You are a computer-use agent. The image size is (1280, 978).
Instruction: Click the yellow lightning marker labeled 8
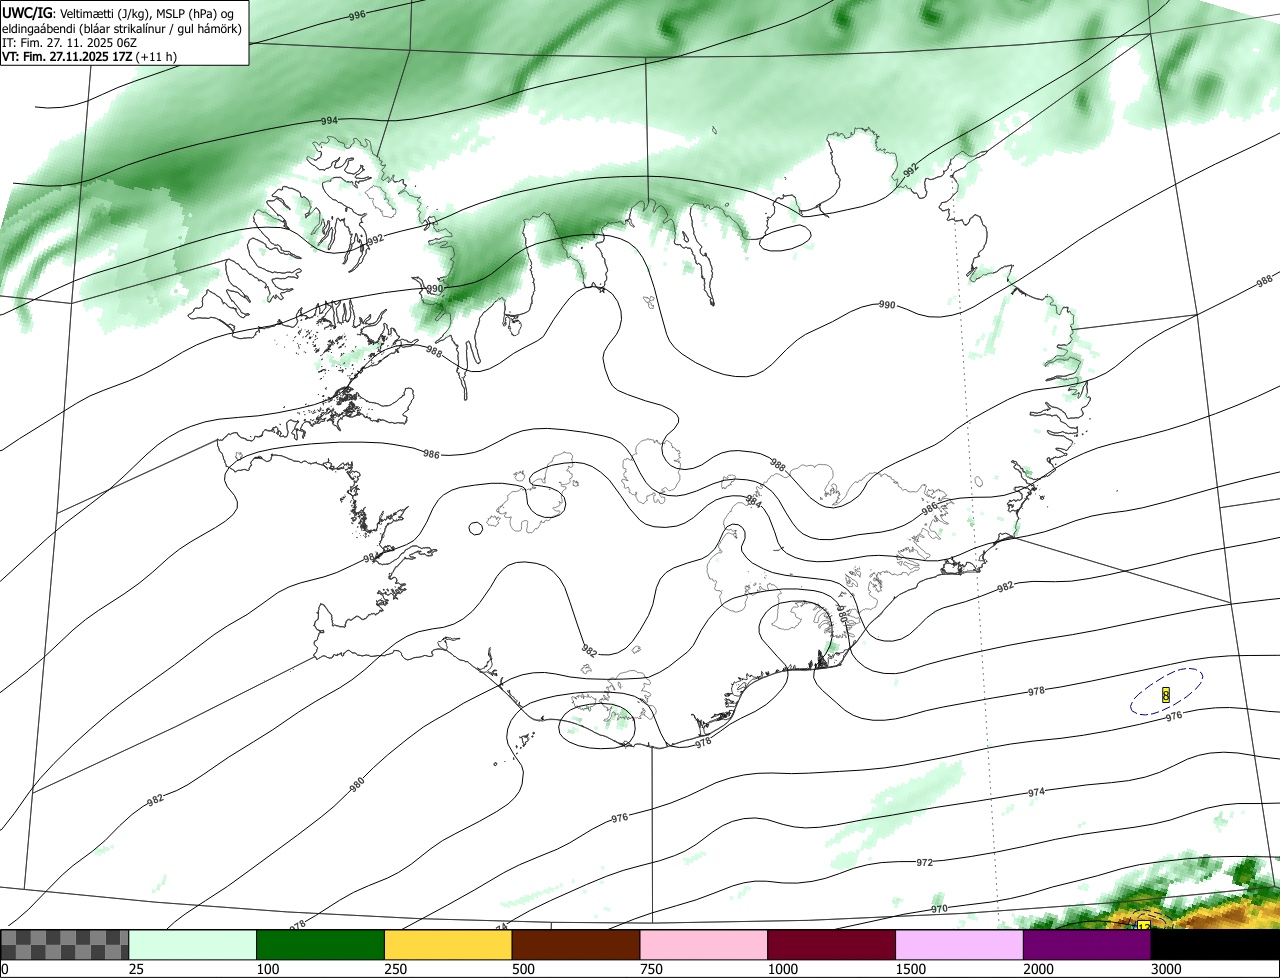pos(1166,693)
